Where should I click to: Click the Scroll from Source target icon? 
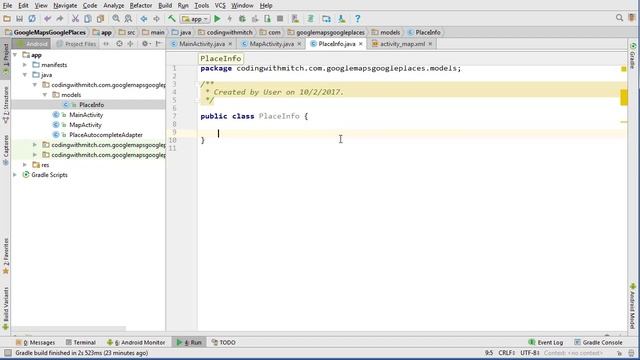tap(119, 44)
